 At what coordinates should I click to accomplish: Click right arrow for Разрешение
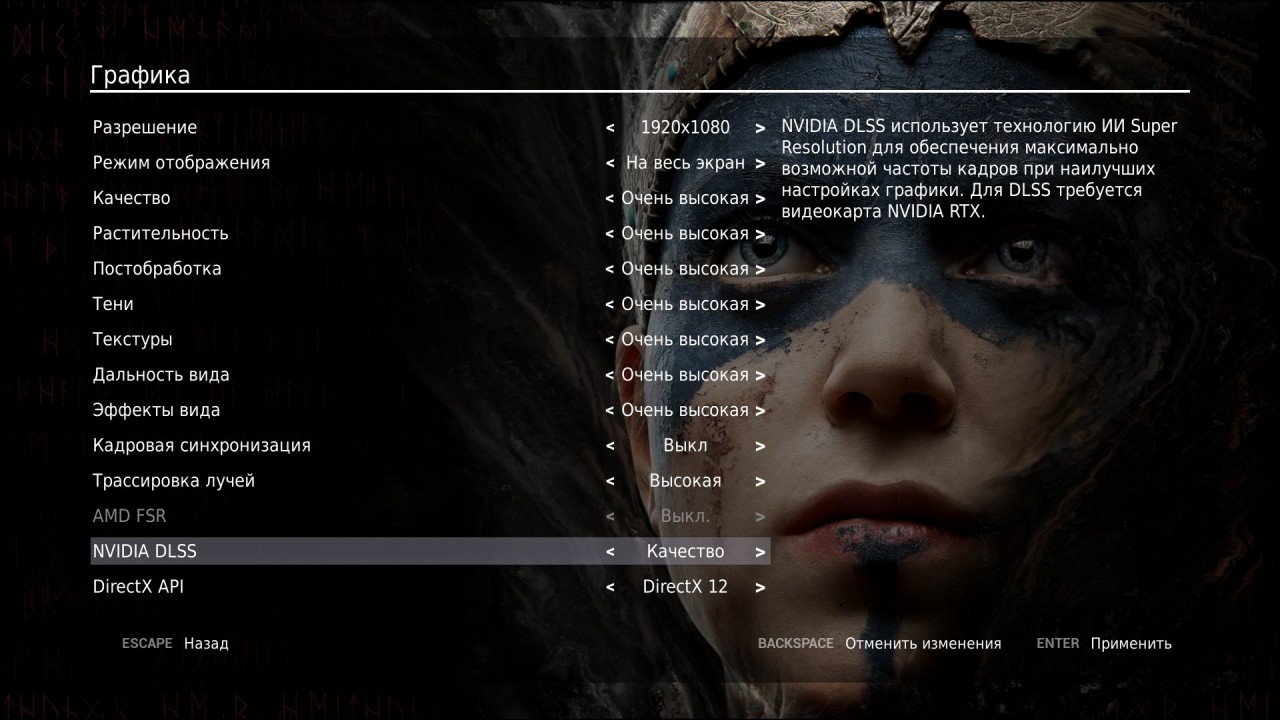point(760,128)
